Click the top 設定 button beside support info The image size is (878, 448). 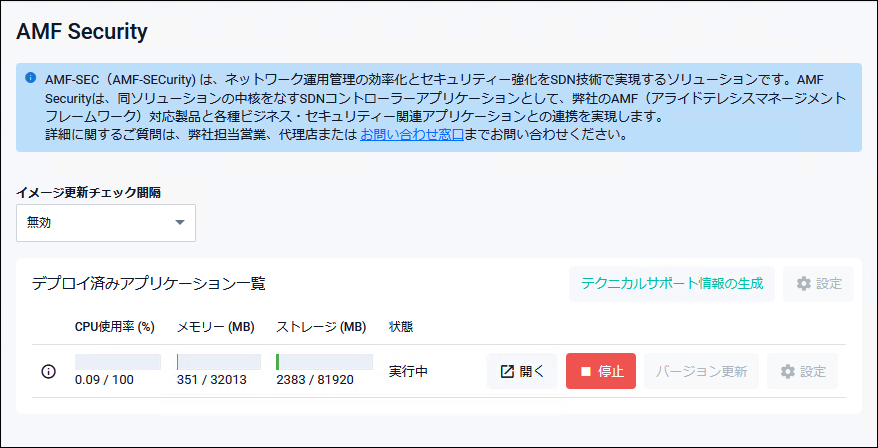[x=819, y=284]
